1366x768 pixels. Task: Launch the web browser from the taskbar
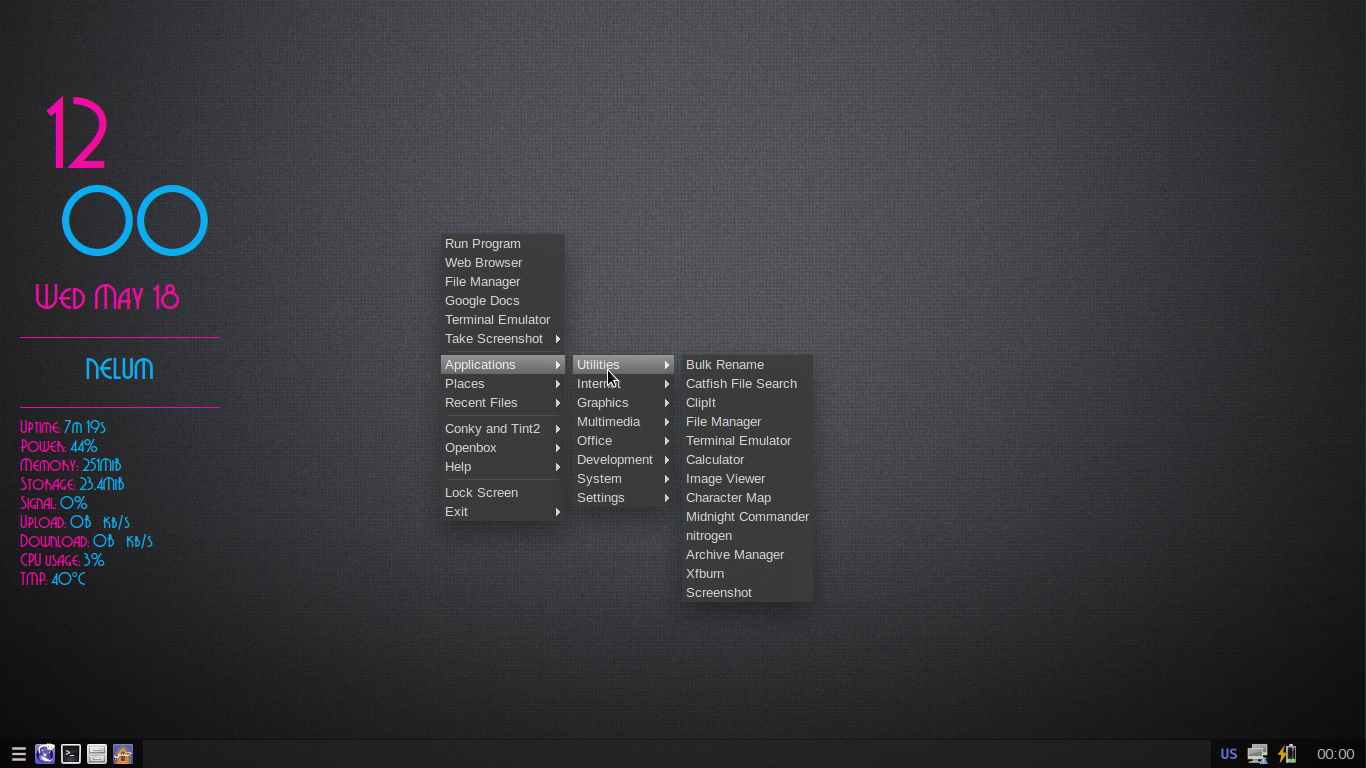click(x=45, y=754)
